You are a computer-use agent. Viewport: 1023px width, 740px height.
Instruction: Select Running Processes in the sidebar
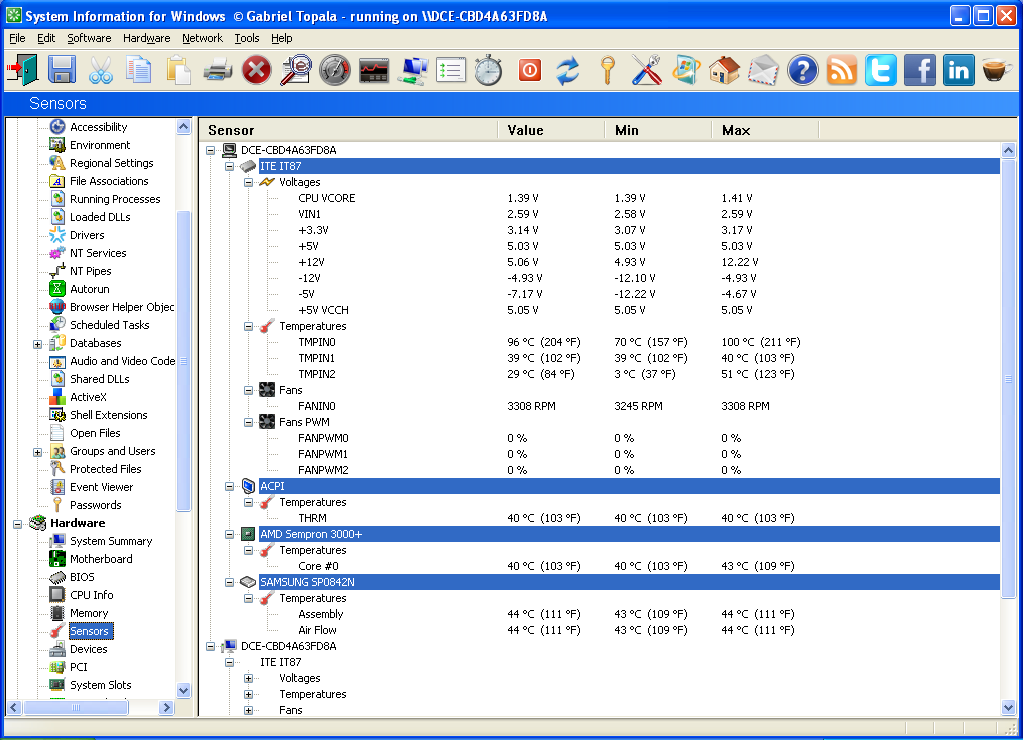[115, 199]
